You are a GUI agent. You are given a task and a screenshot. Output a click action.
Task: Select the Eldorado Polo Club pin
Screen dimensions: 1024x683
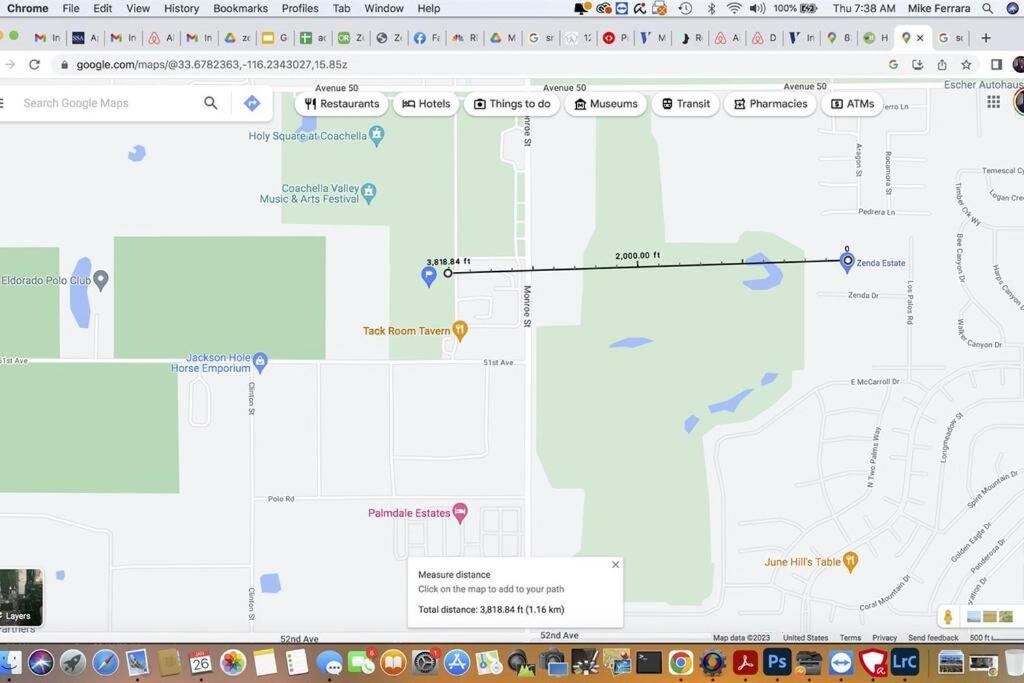101,280
